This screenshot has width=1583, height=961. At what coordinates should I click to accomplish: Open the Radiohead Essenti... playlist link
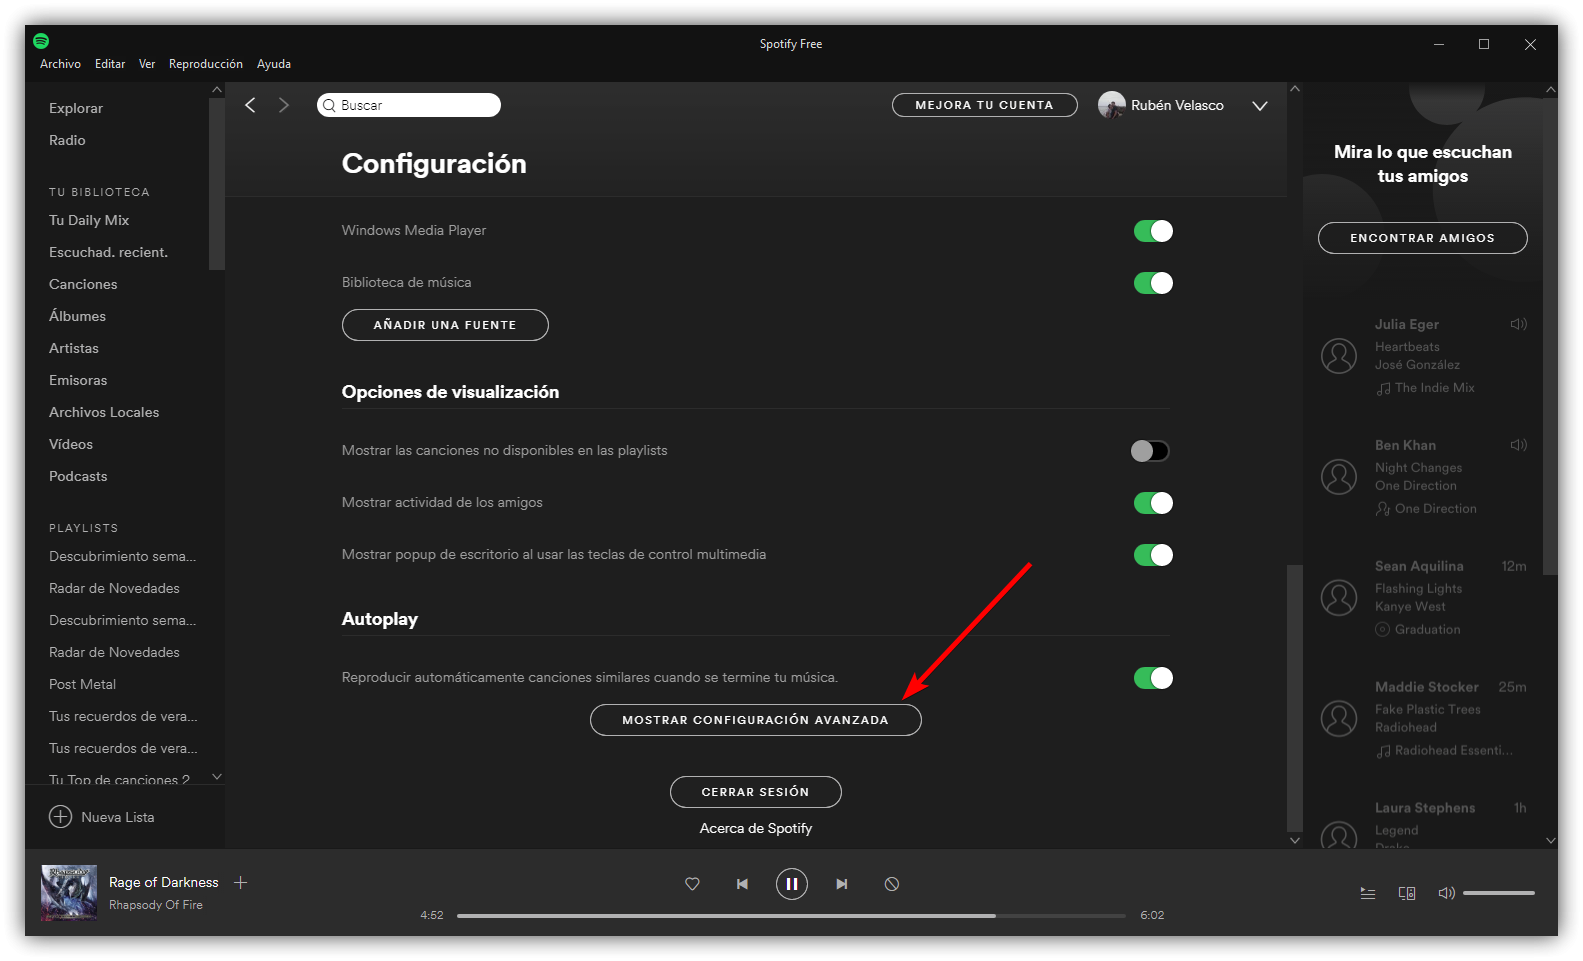point(1453,751)
